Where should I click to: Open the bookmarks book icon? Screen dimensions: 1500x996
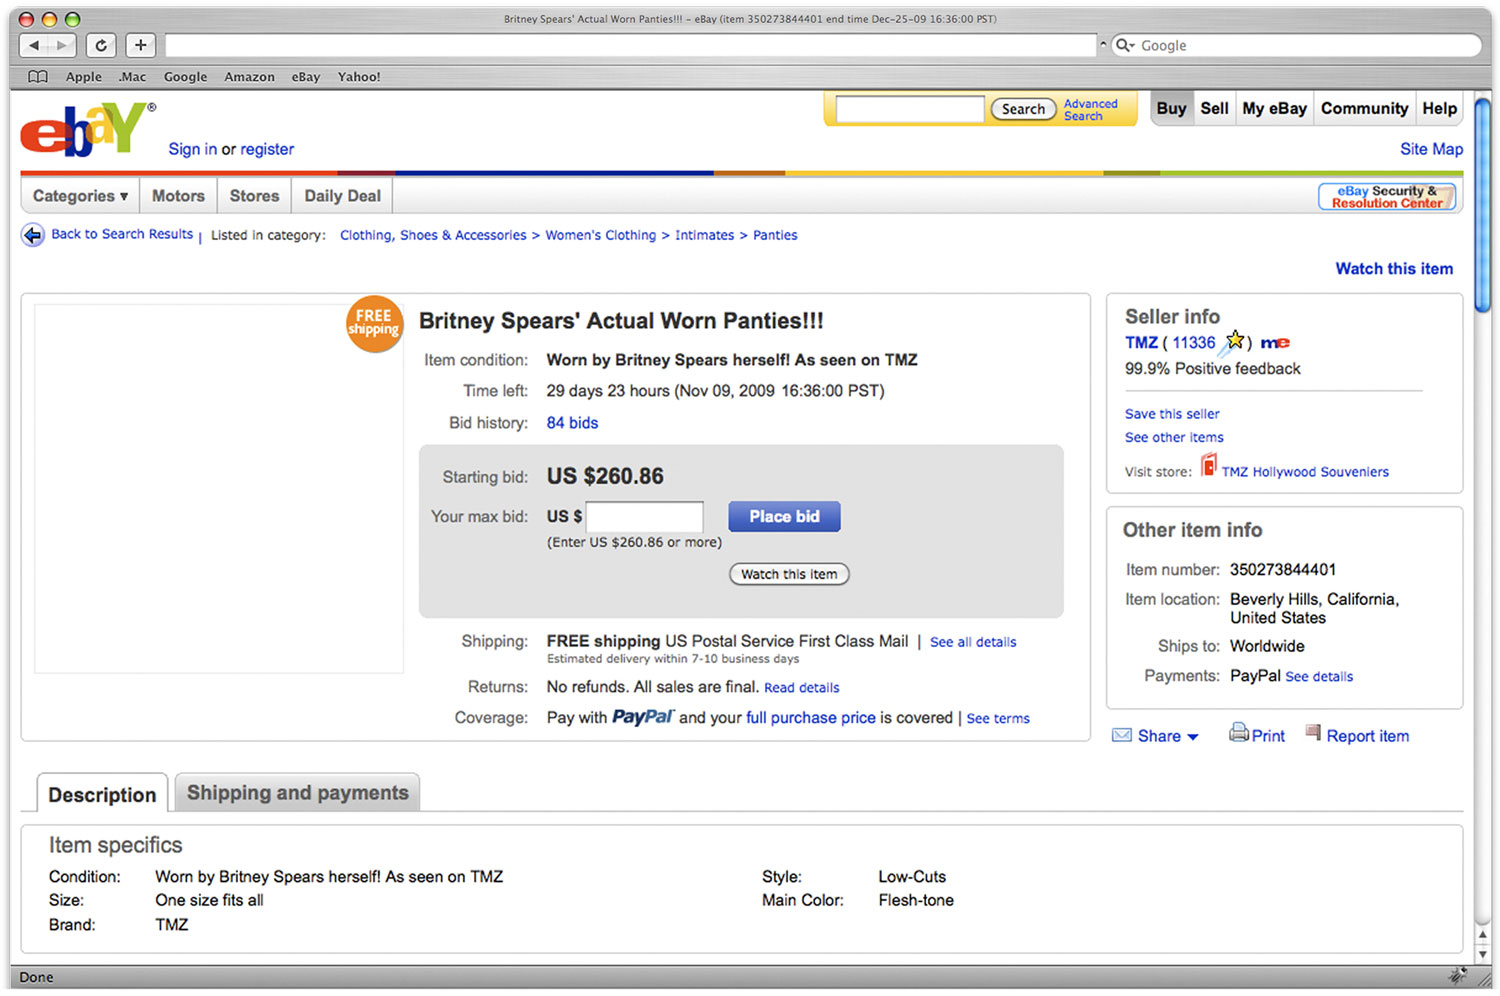pyautogui.click(x=38, y=77)
